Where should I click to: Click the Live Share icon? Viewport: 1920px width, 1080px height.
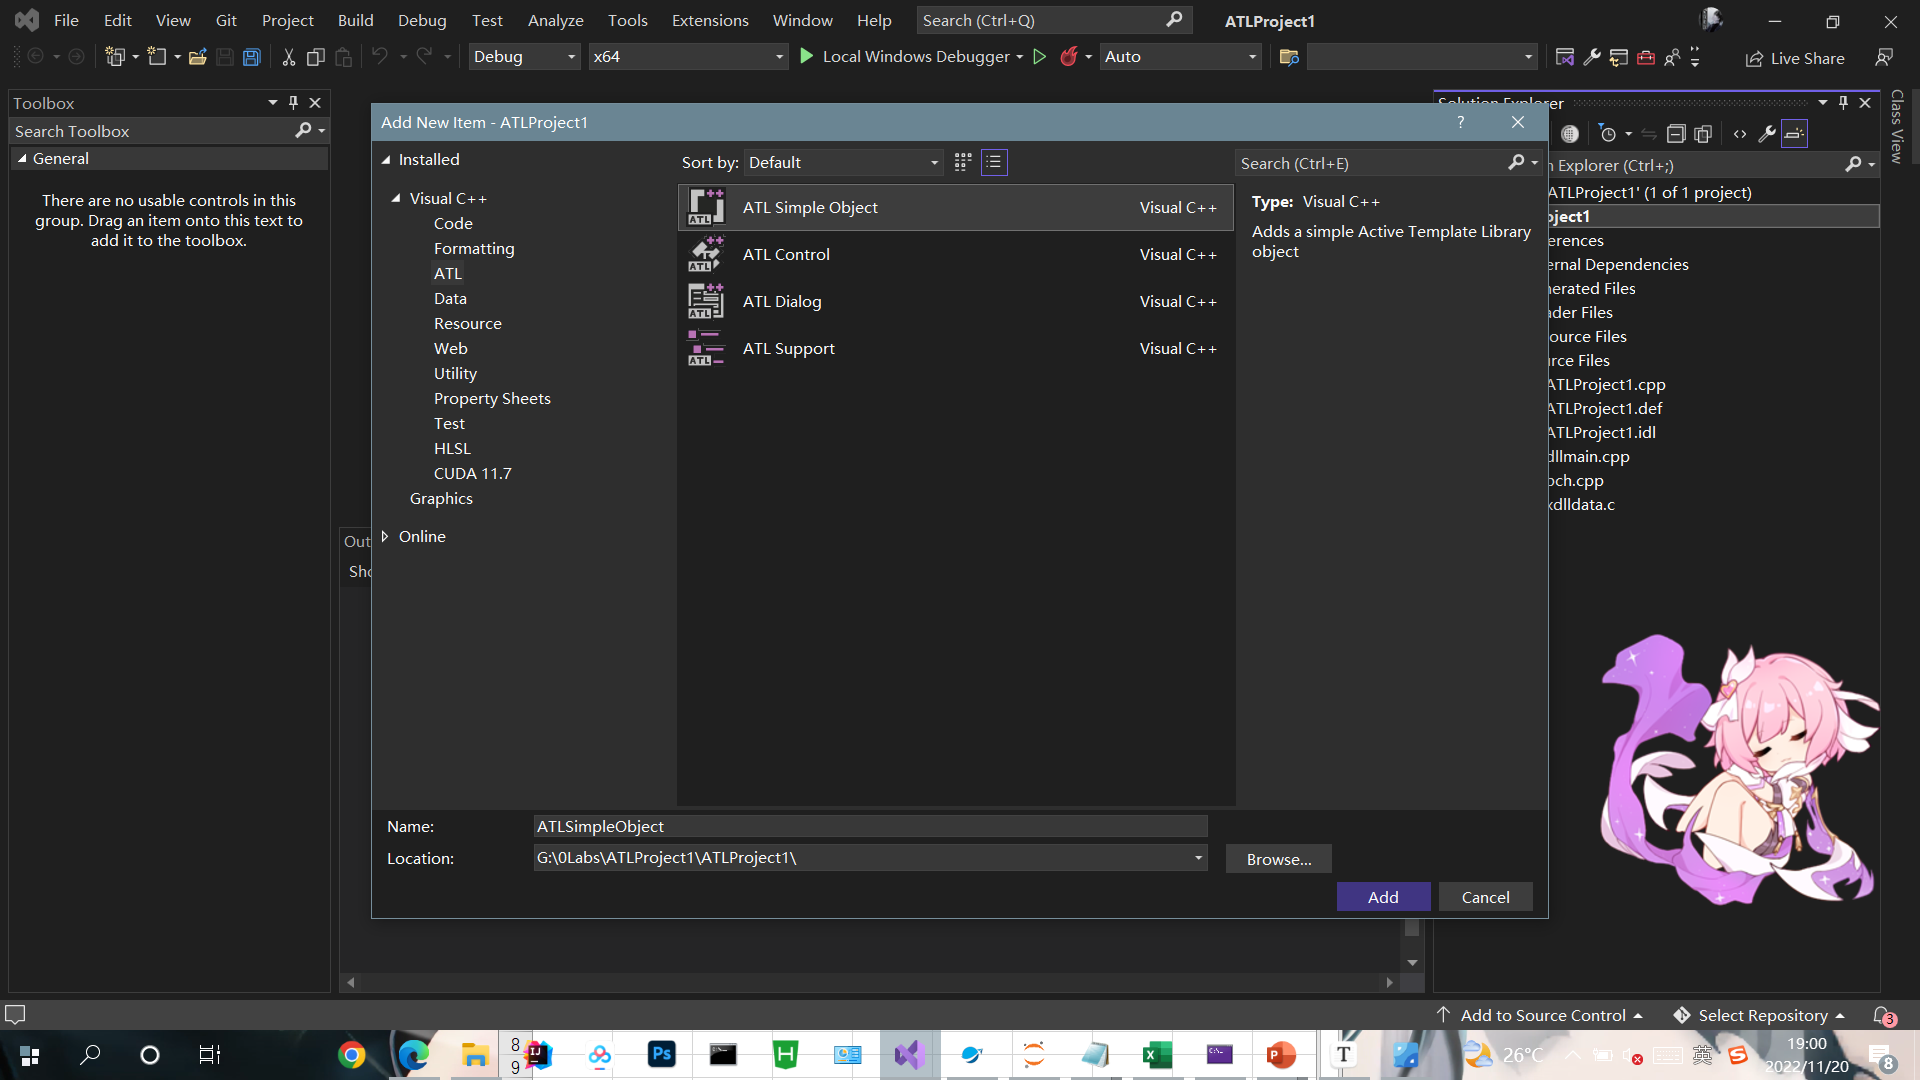tap(1754, 58)
